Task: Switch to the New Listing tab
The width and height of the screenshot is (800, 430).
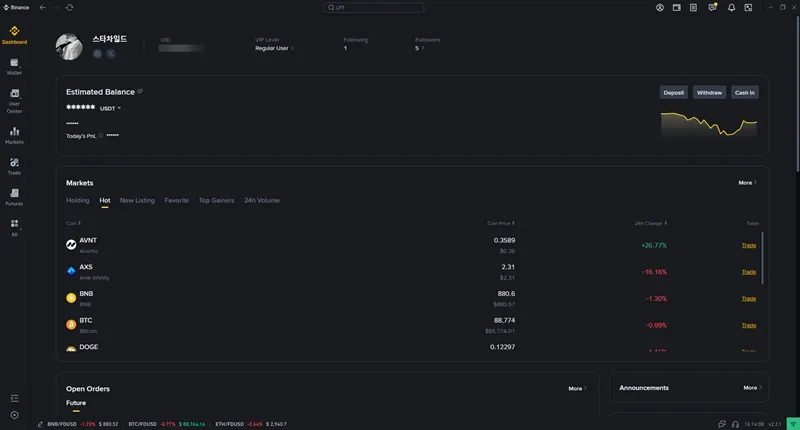Action: coord(137,200)
